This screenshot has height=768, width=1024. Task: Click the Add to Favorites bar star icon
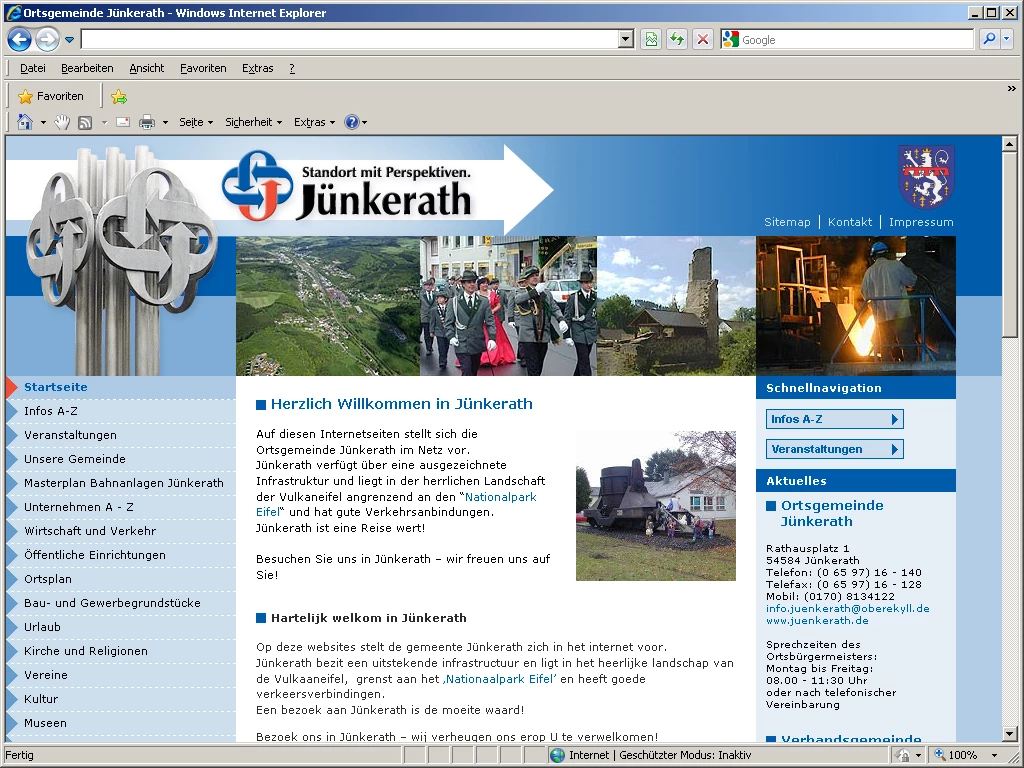(x=119, y=97)
